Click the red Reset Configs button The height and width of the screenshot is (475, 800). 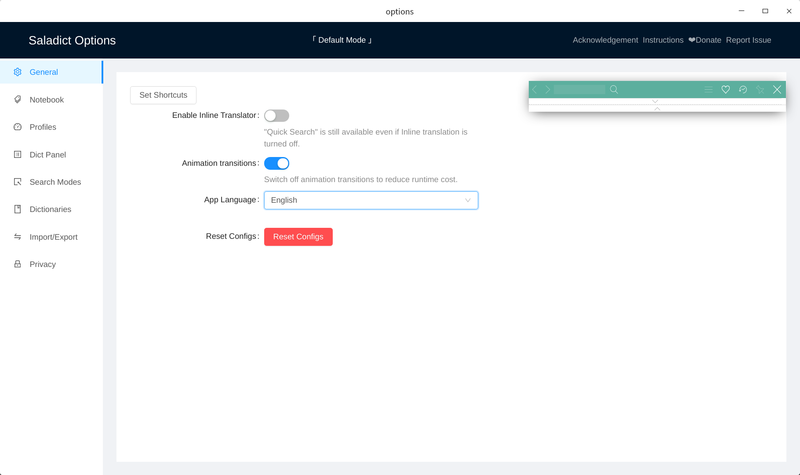coord(298,237)
